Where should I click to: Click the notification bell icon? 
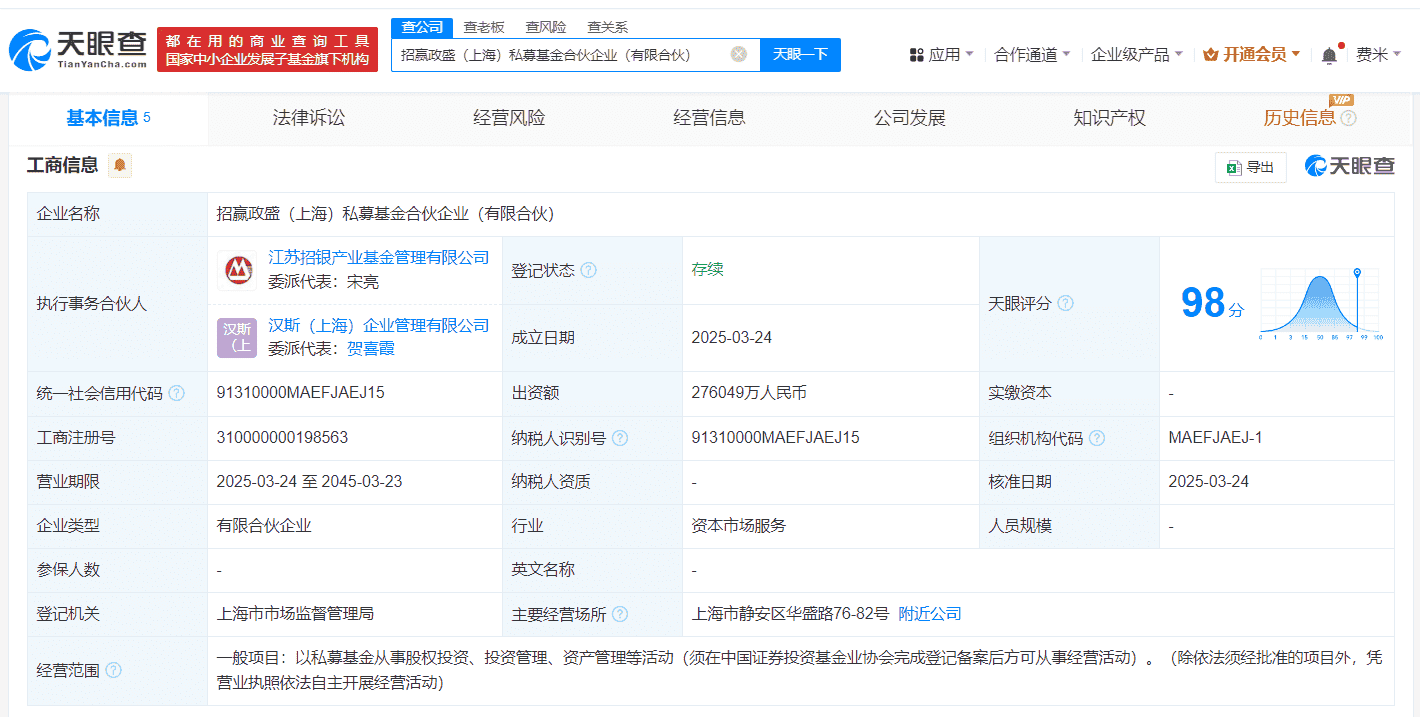1328,54
